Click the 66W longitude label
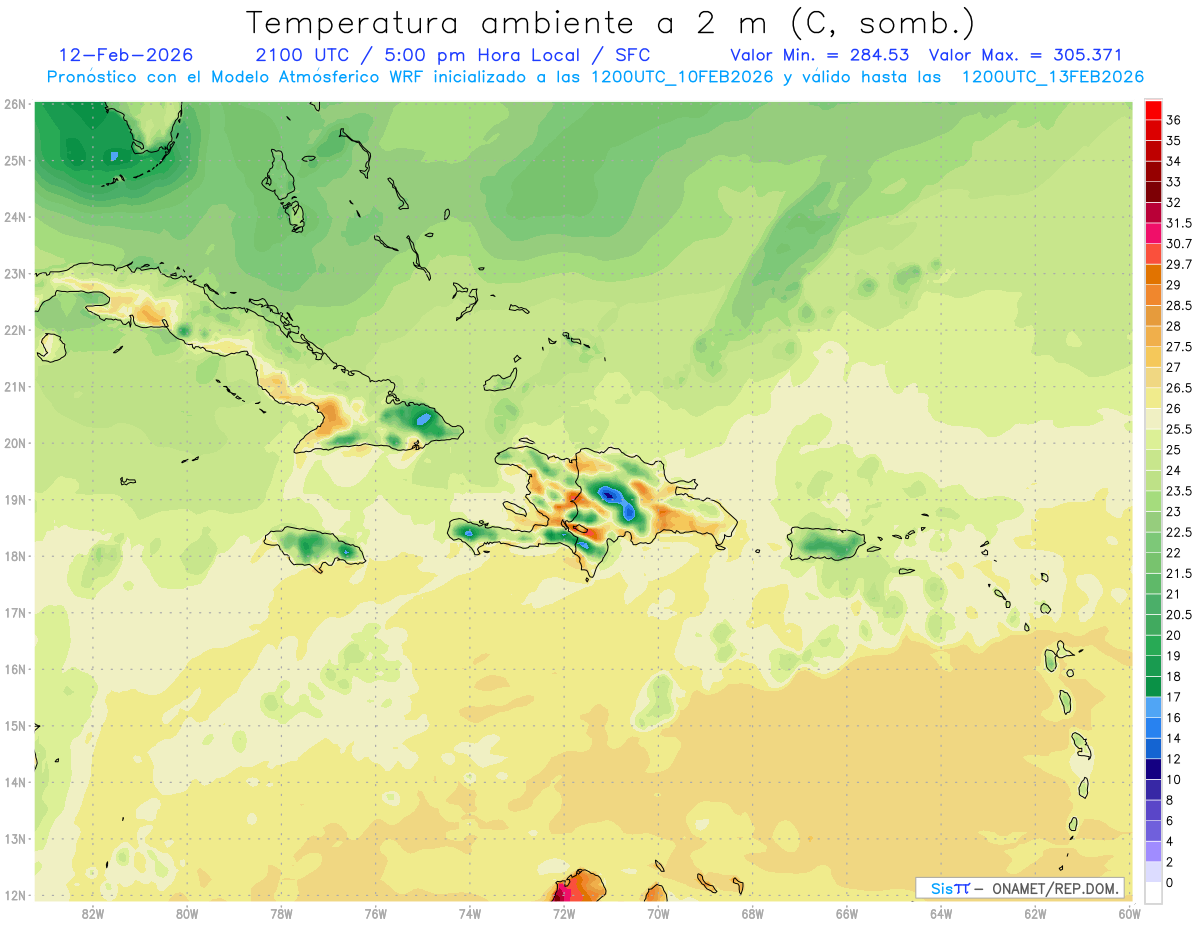The image size is (1200, 927). 847,913
